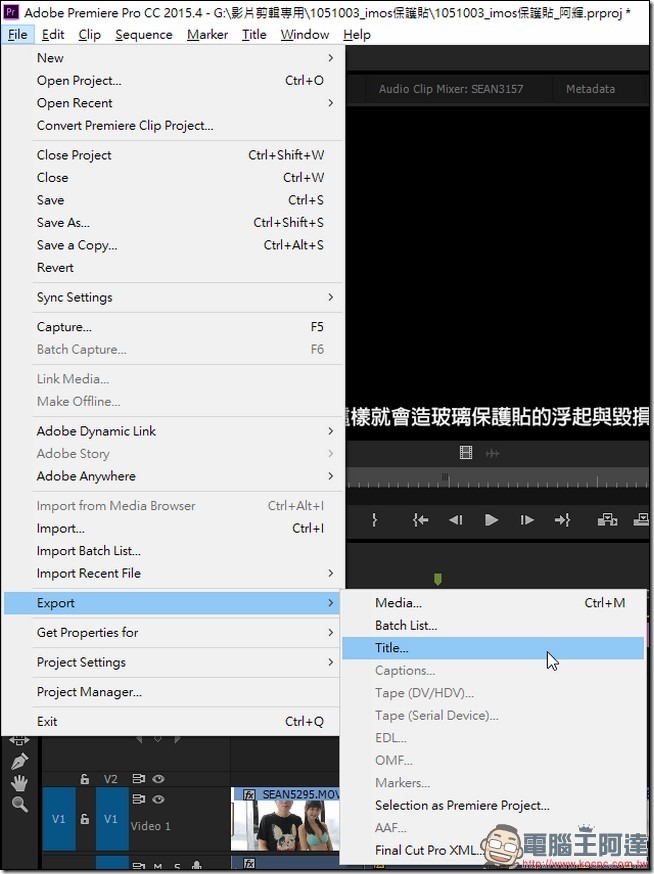The height and width of the screenshot is (874, 654).
Task: Click the Premiere Pro icon in title bar
Action: (11, 12)
